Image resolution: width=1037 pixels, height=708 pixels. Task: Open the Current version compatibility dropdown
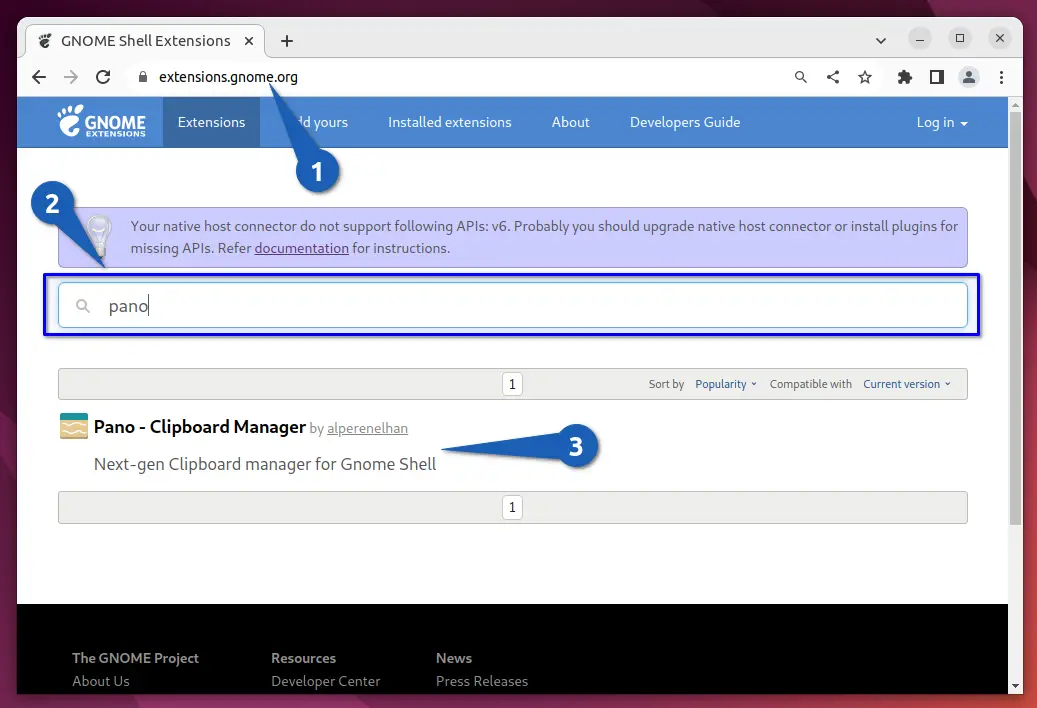[906, 383]
